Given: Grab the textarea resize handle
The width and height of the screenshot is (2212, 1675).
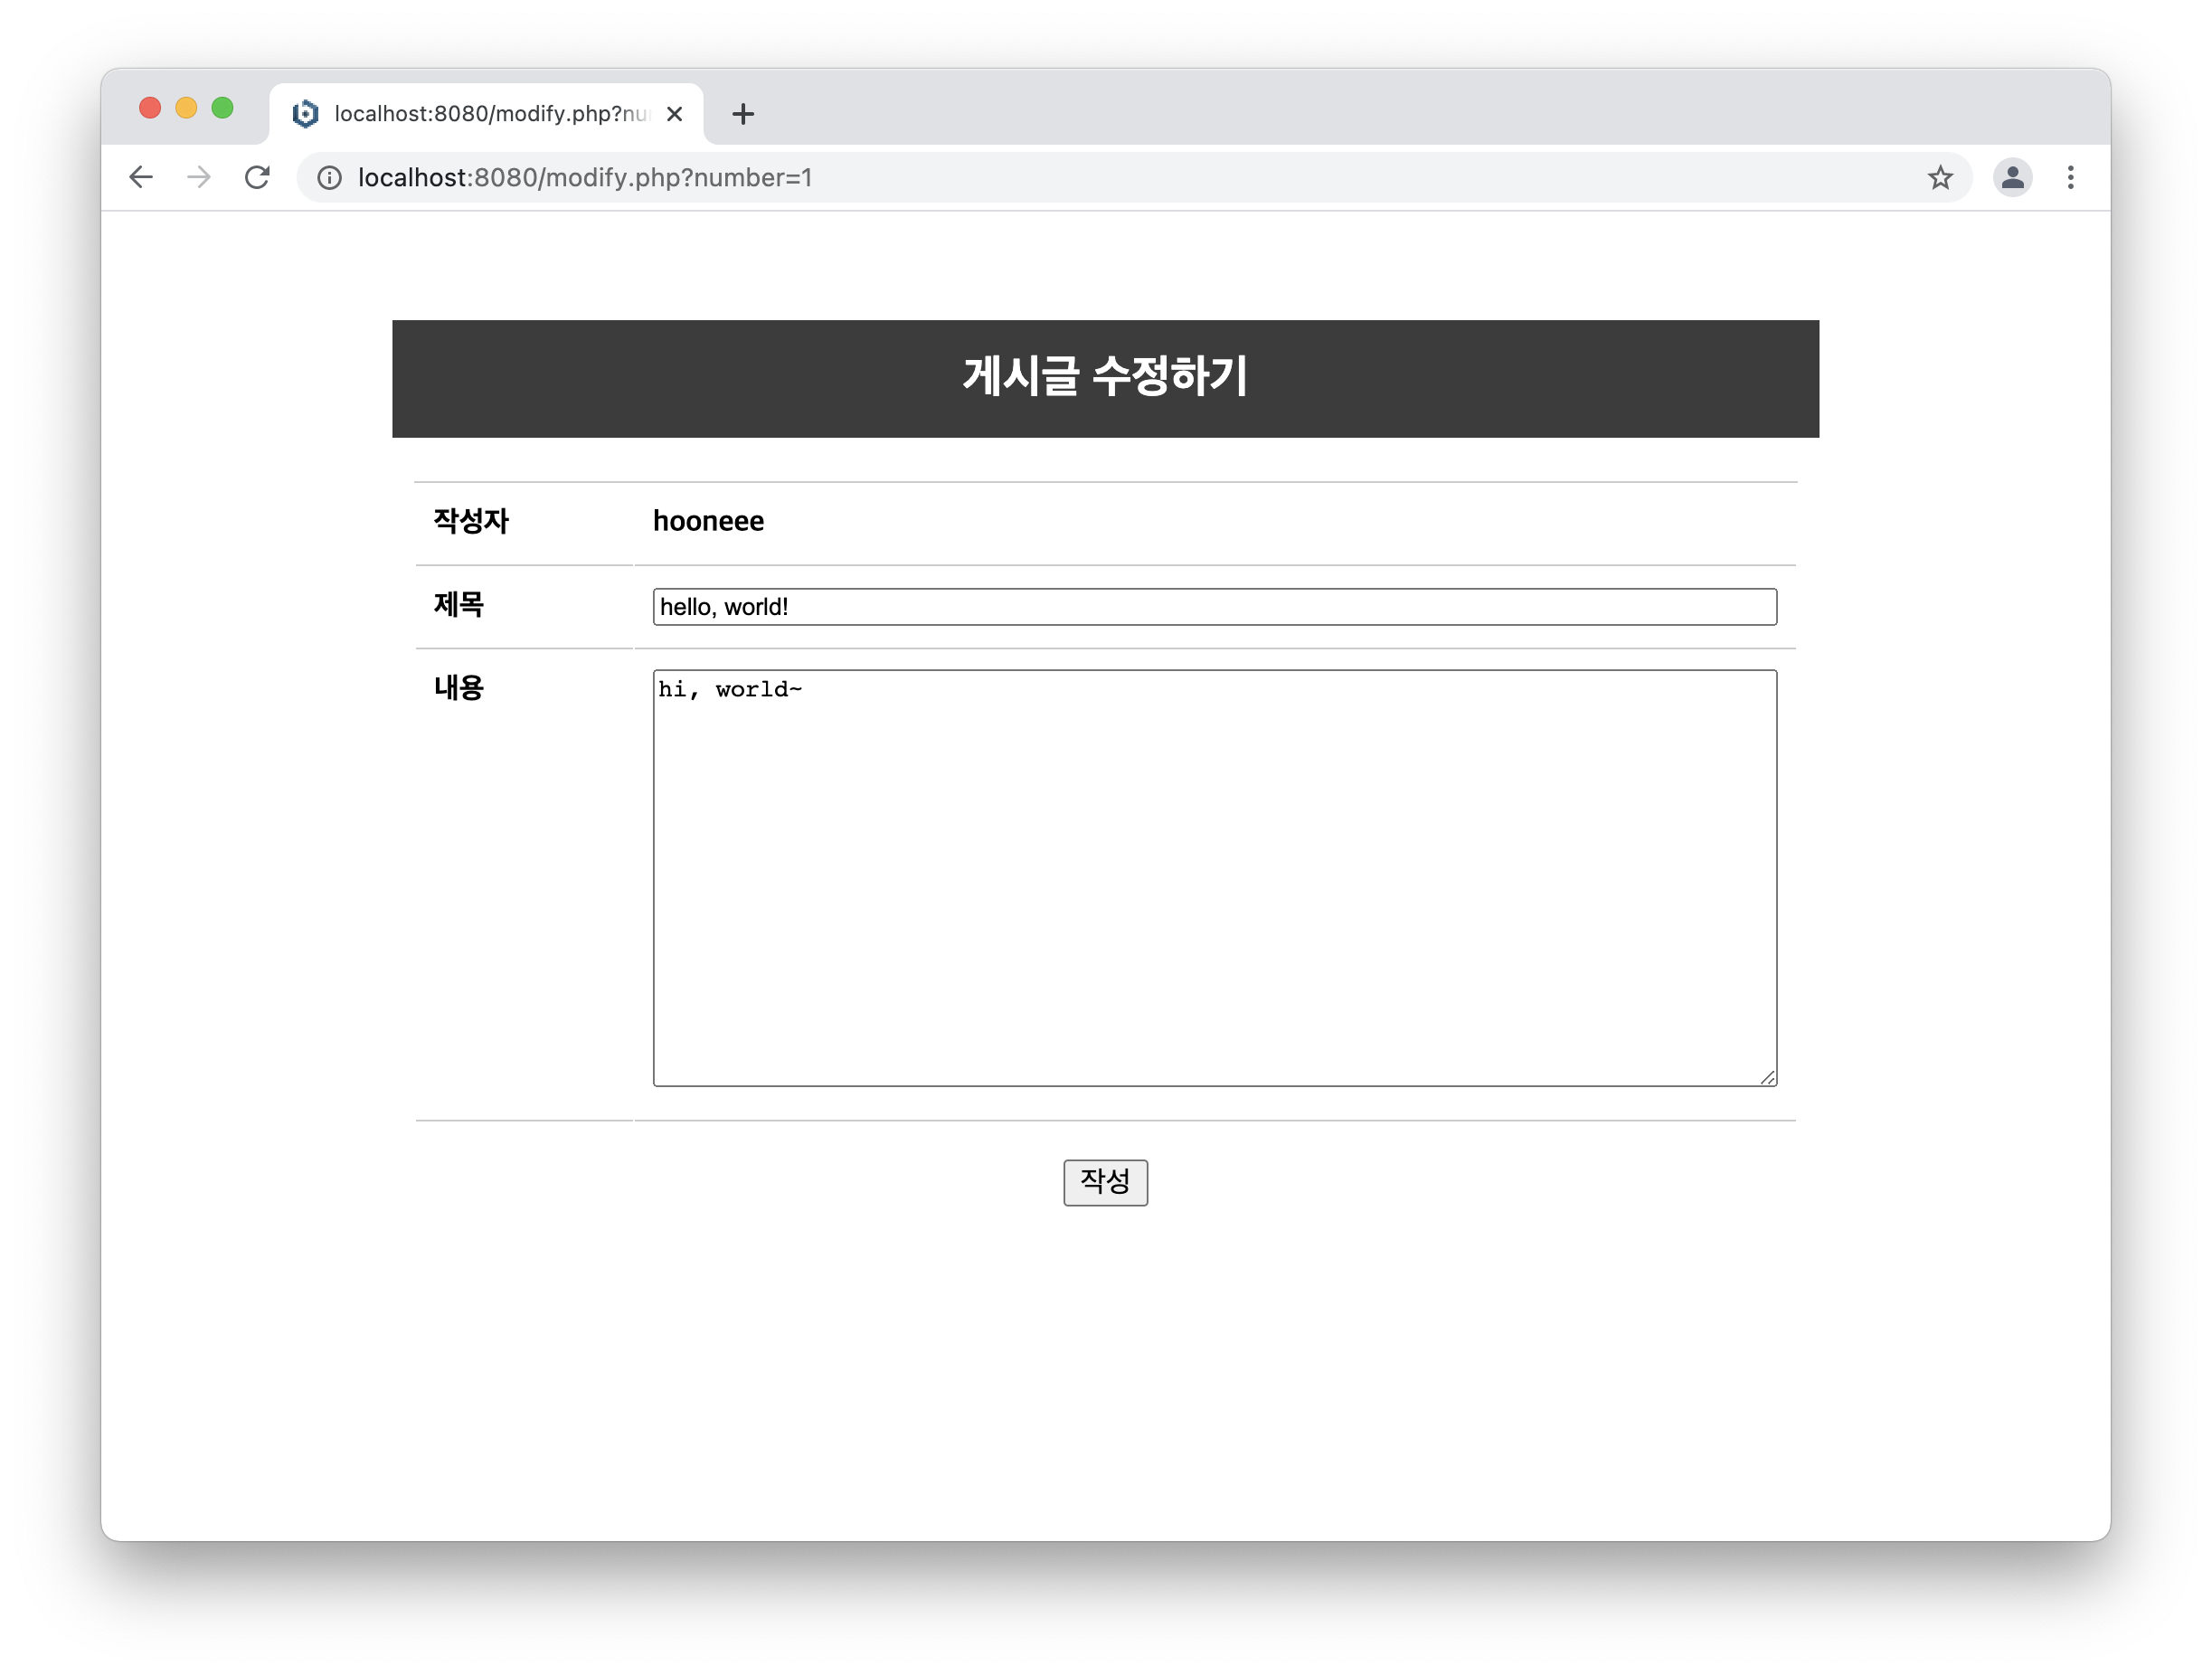Looking at the screenshot, I should click(1768, 1077).
